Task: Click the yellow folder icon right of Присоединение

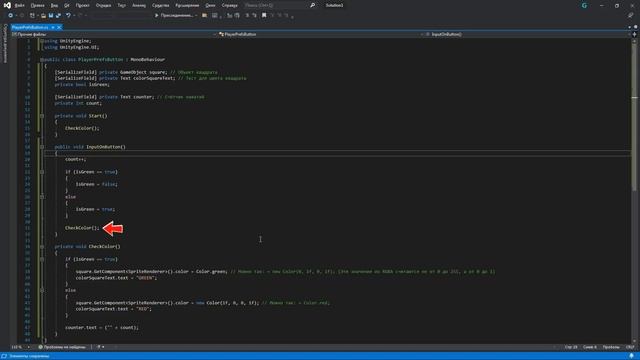Action: [204, 16]
